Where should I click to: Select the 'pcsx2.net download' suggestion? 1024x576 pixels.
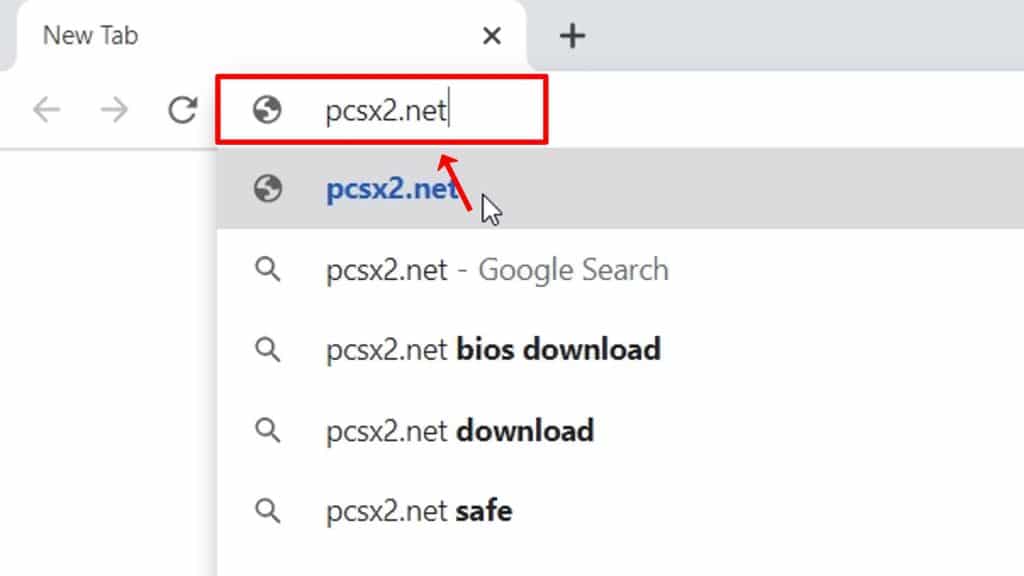460,431
